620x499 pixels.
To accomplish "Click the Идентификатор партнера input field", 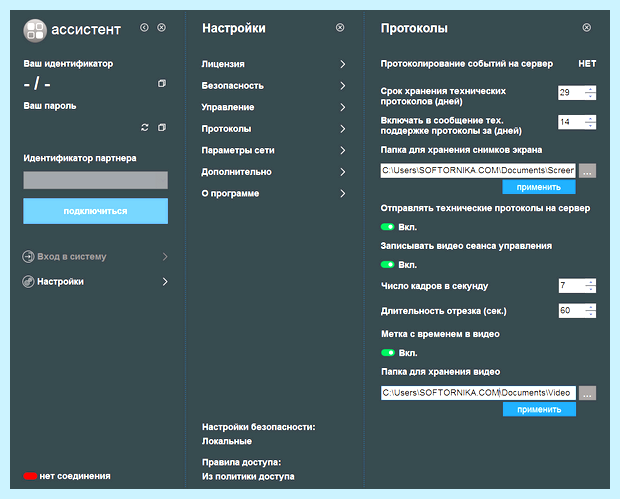I will (95, 180).
